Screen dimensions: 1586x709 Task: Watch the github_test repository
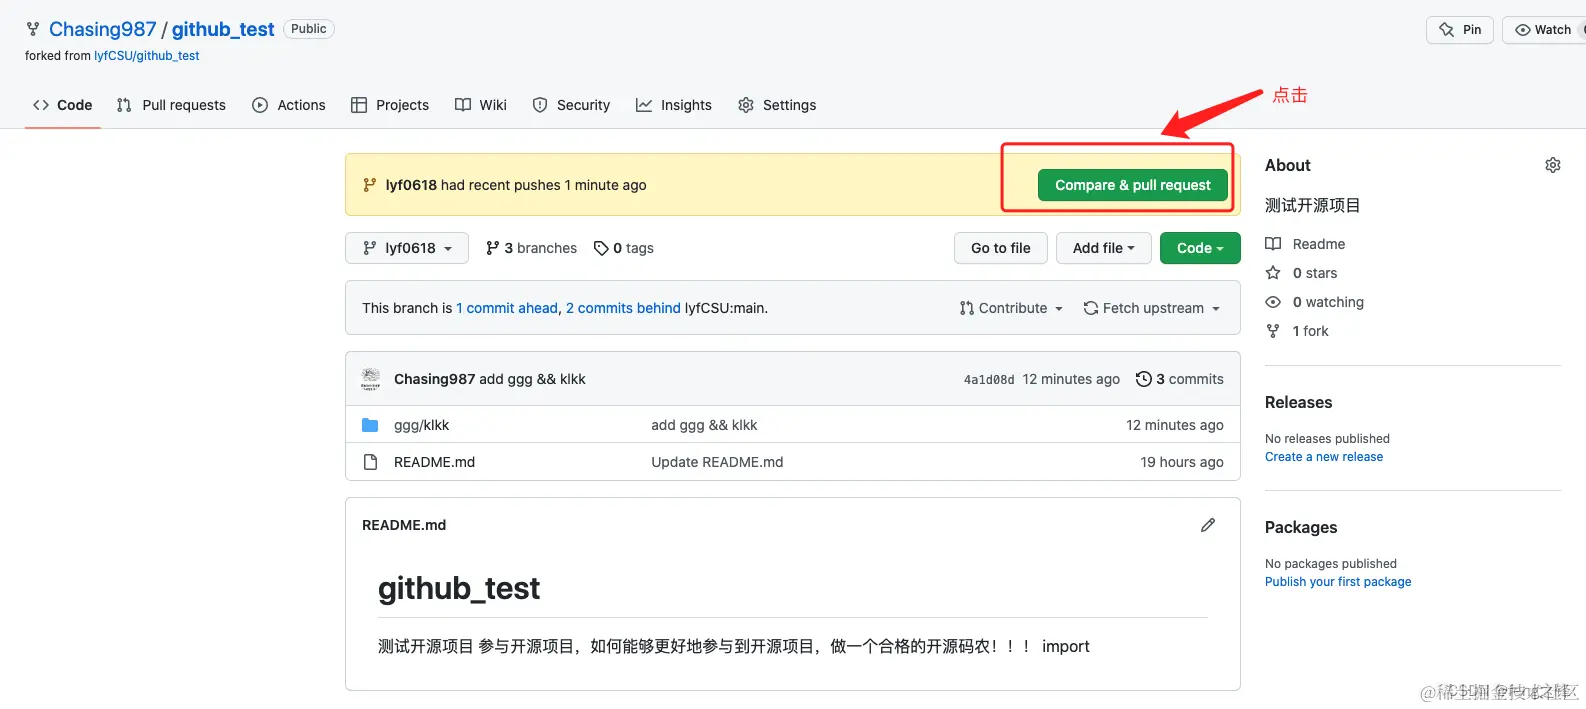click(x=1543, y=30)
